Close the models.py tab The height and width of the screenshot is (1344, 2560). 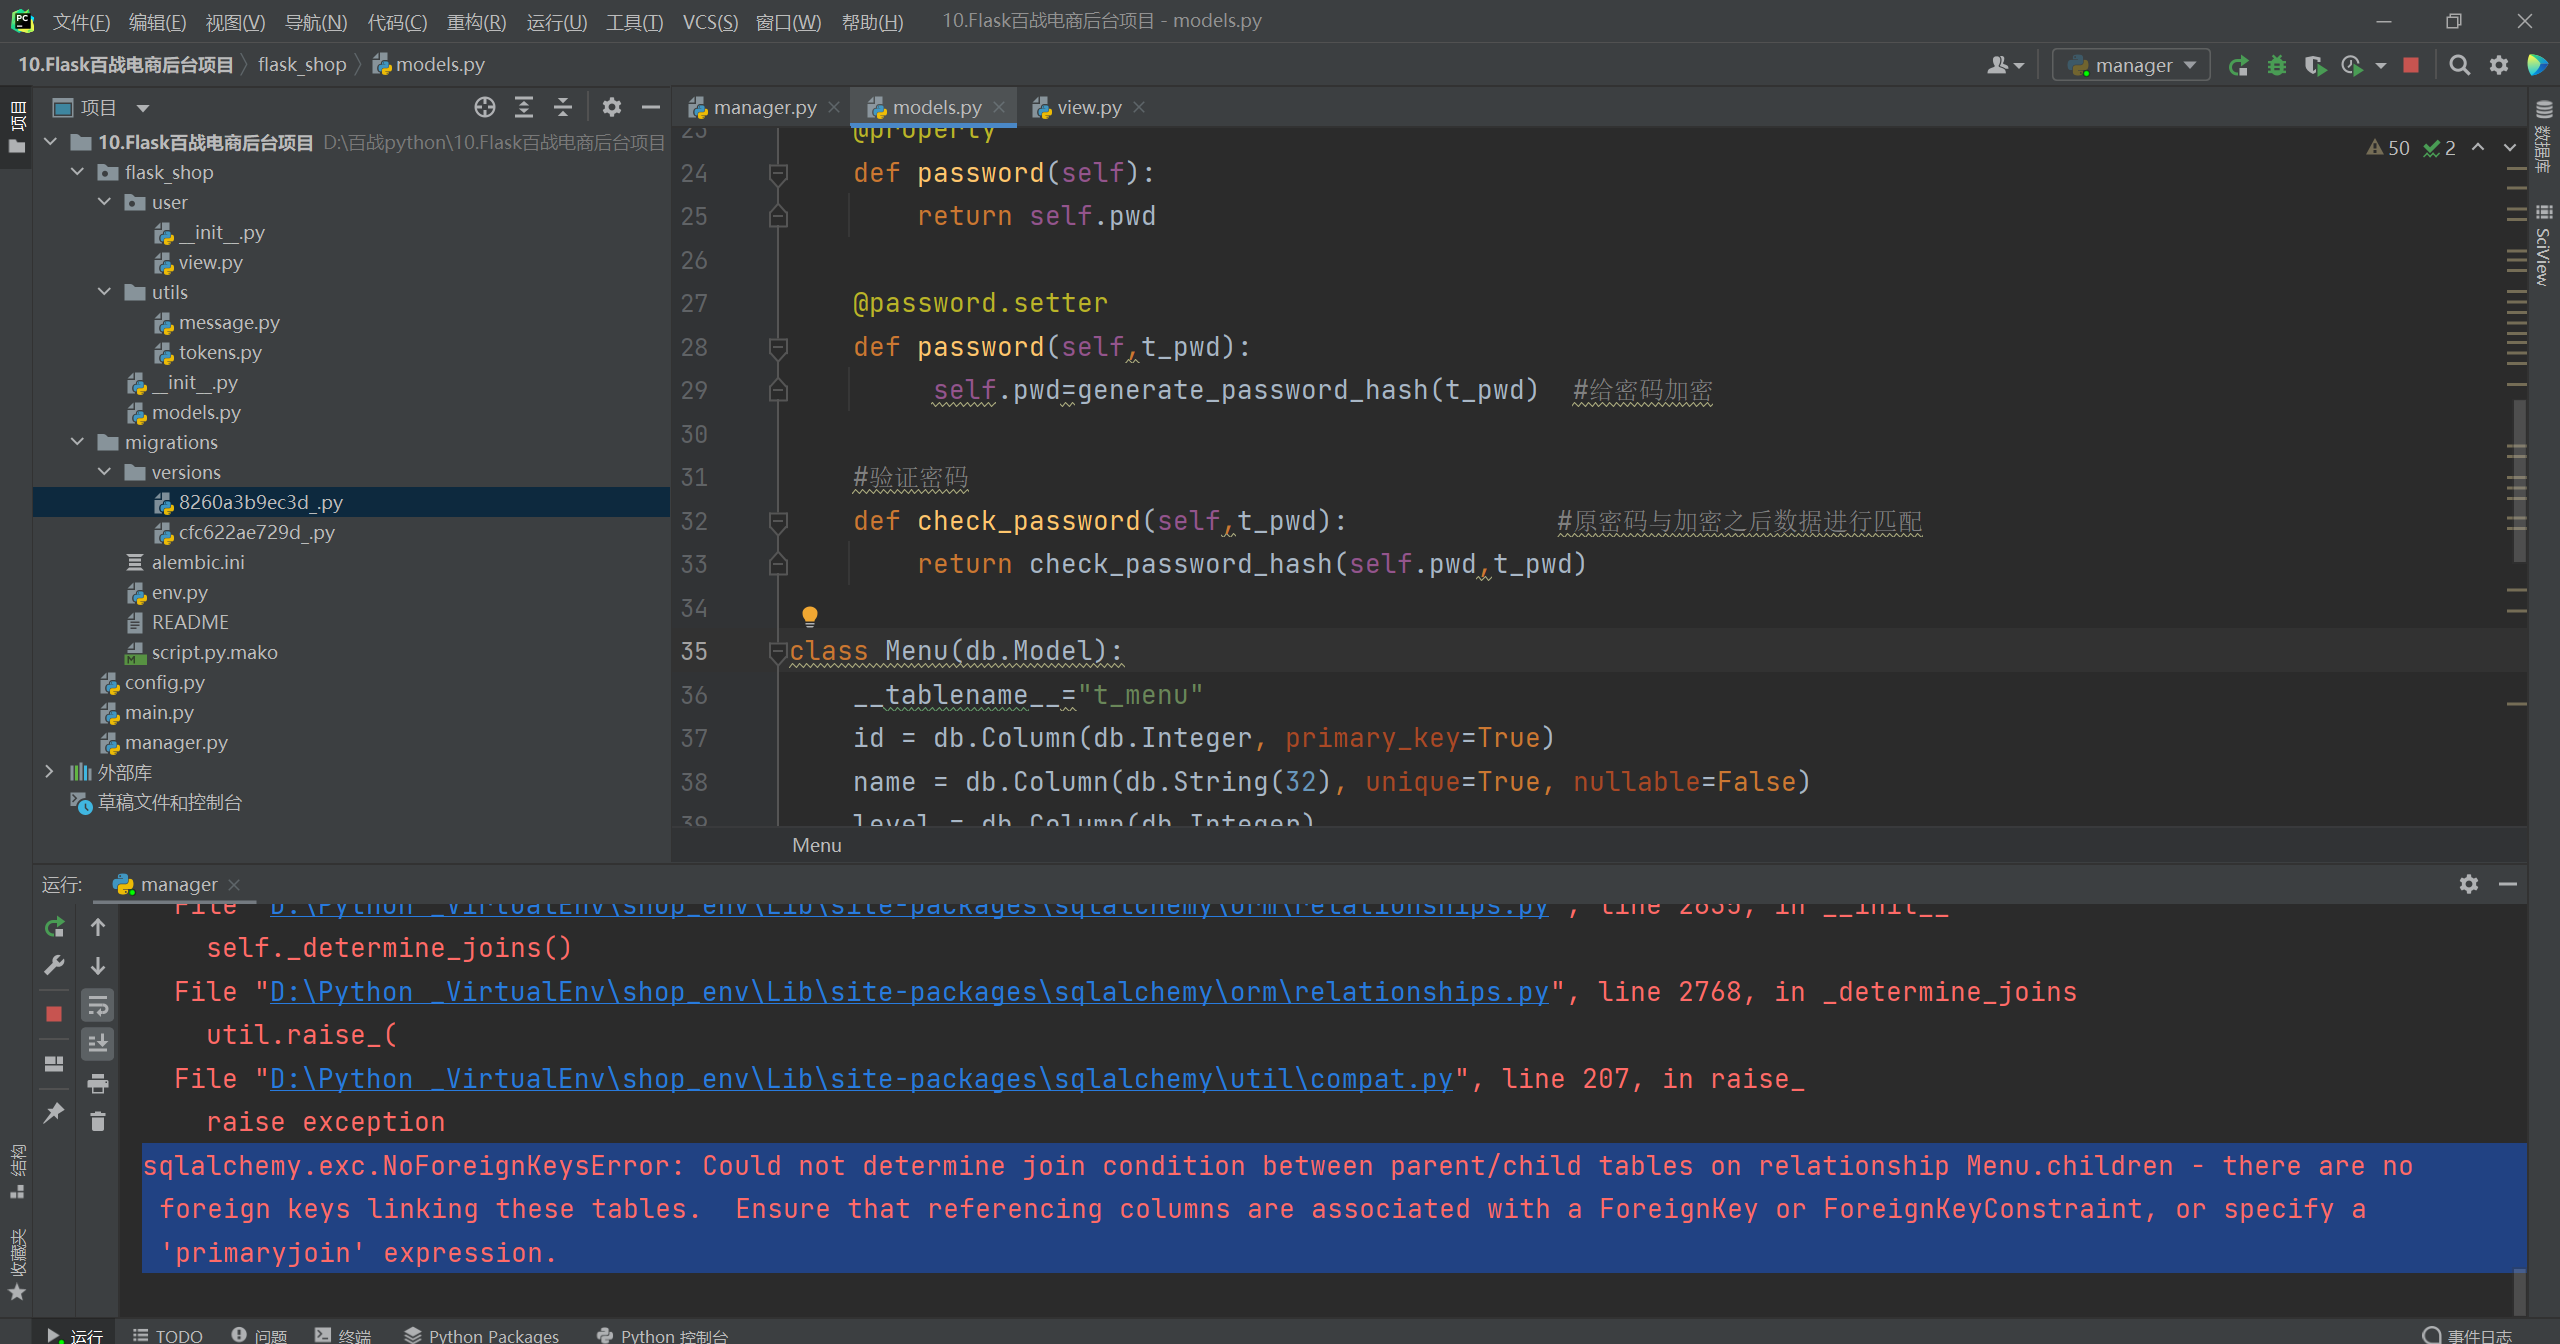[x=999, y=107]
